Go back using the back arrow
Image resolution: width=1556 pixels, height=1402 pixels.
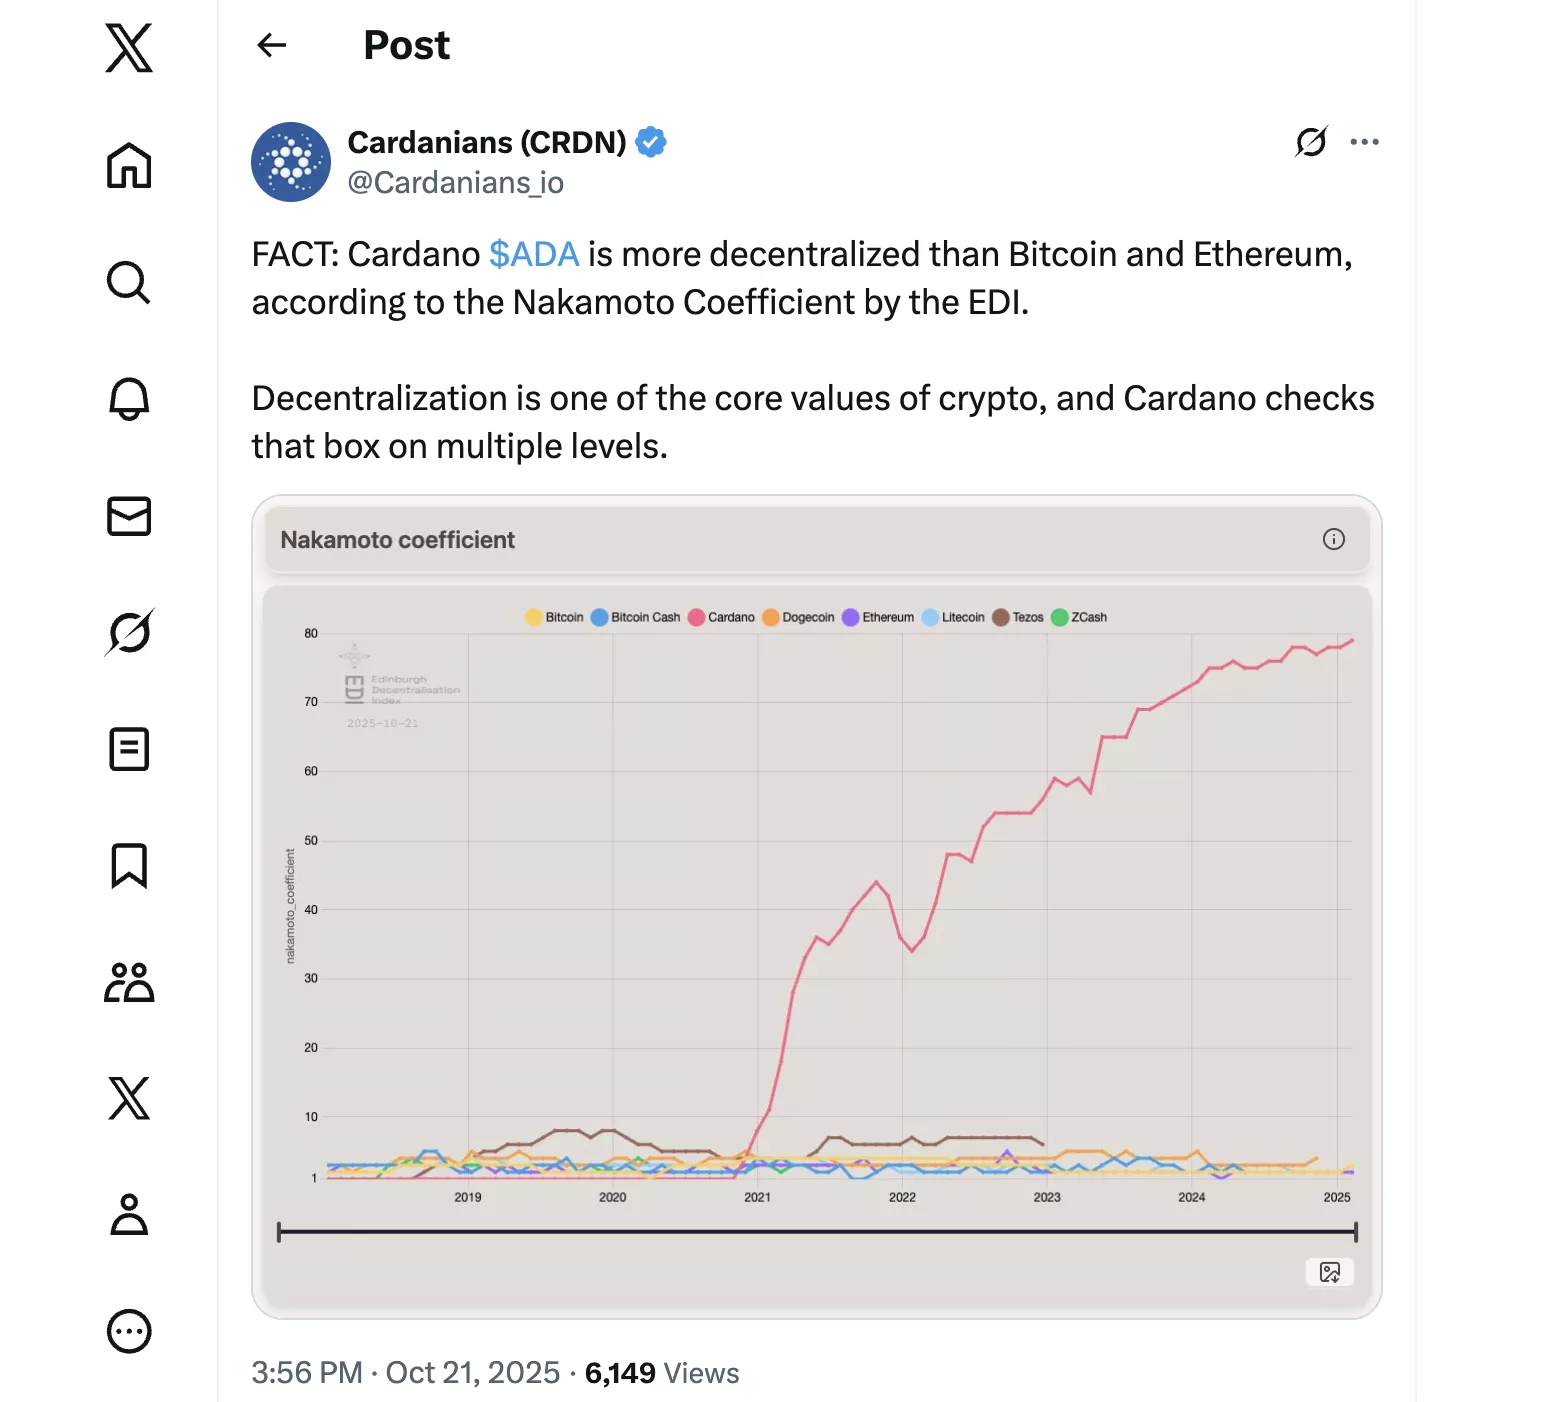[272, 45]
